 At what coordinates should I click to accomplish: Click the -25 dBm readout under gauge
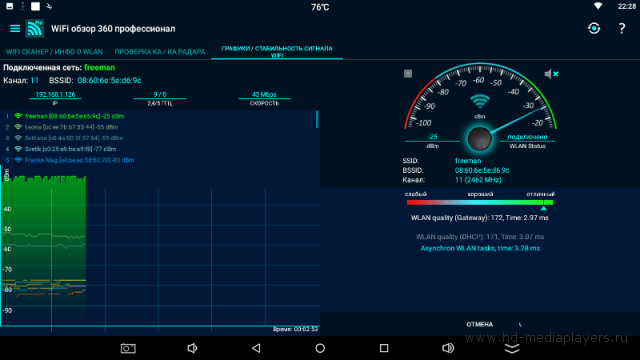pos(433,137)
